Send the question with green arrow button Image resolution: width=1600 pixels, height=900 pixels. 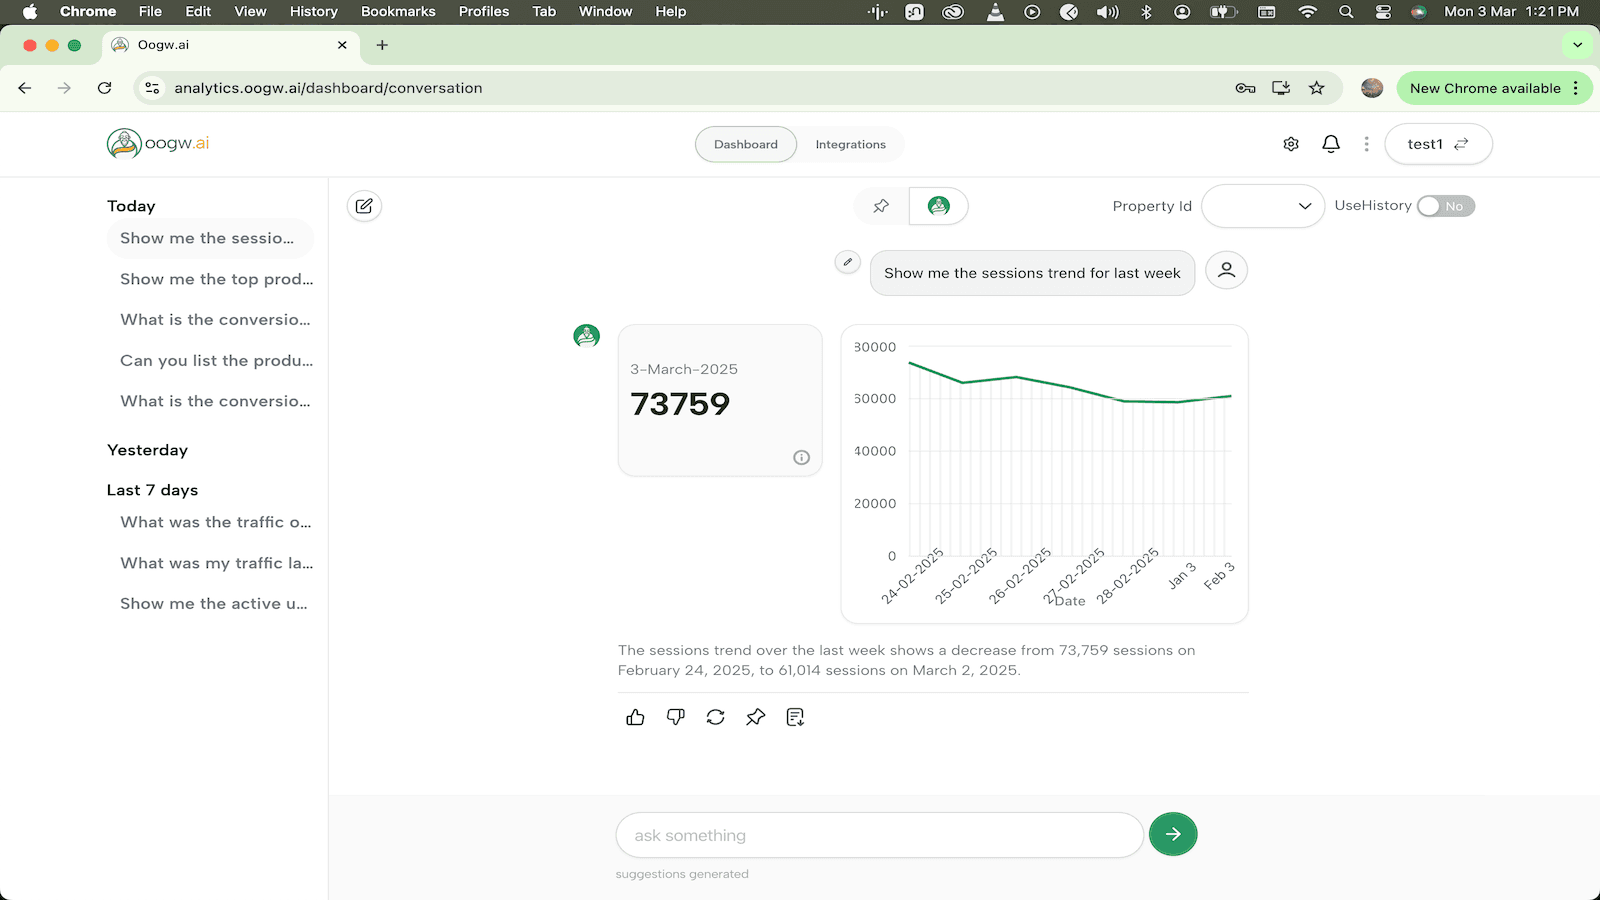click(1173, 834)
